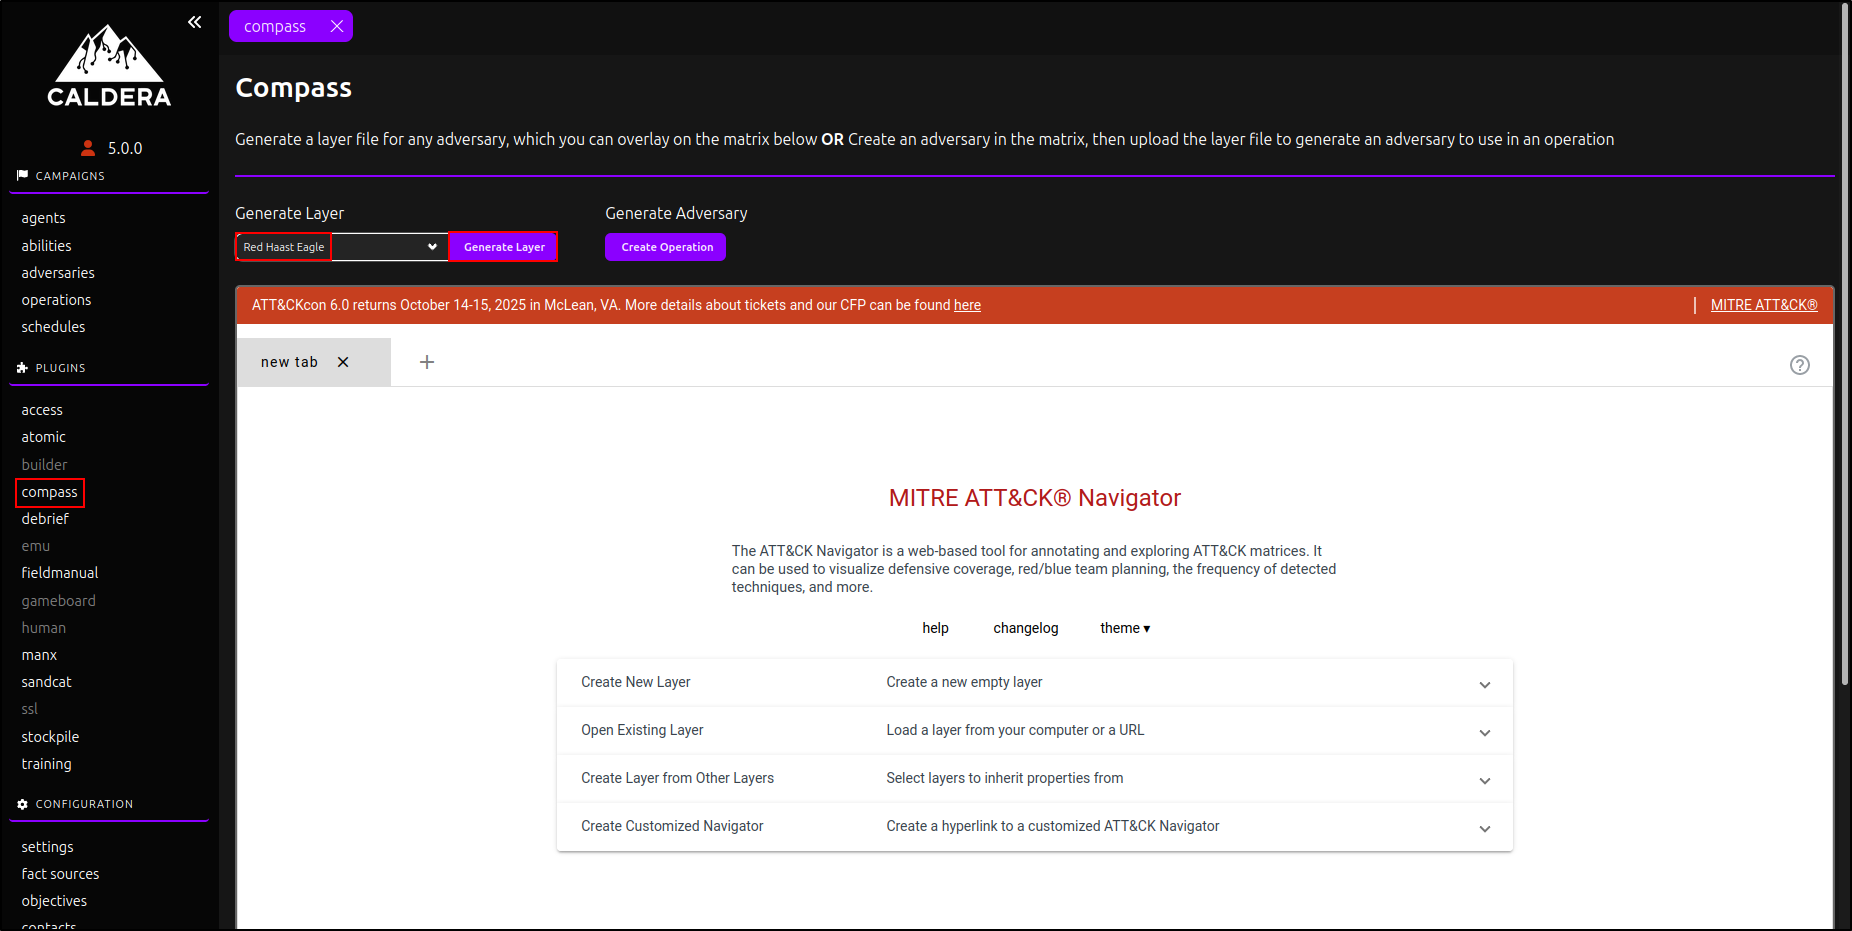Viewport: 1852px width, 931px height.
Task: Open the adversary selection dropdown
Action: tap(389, 247)
